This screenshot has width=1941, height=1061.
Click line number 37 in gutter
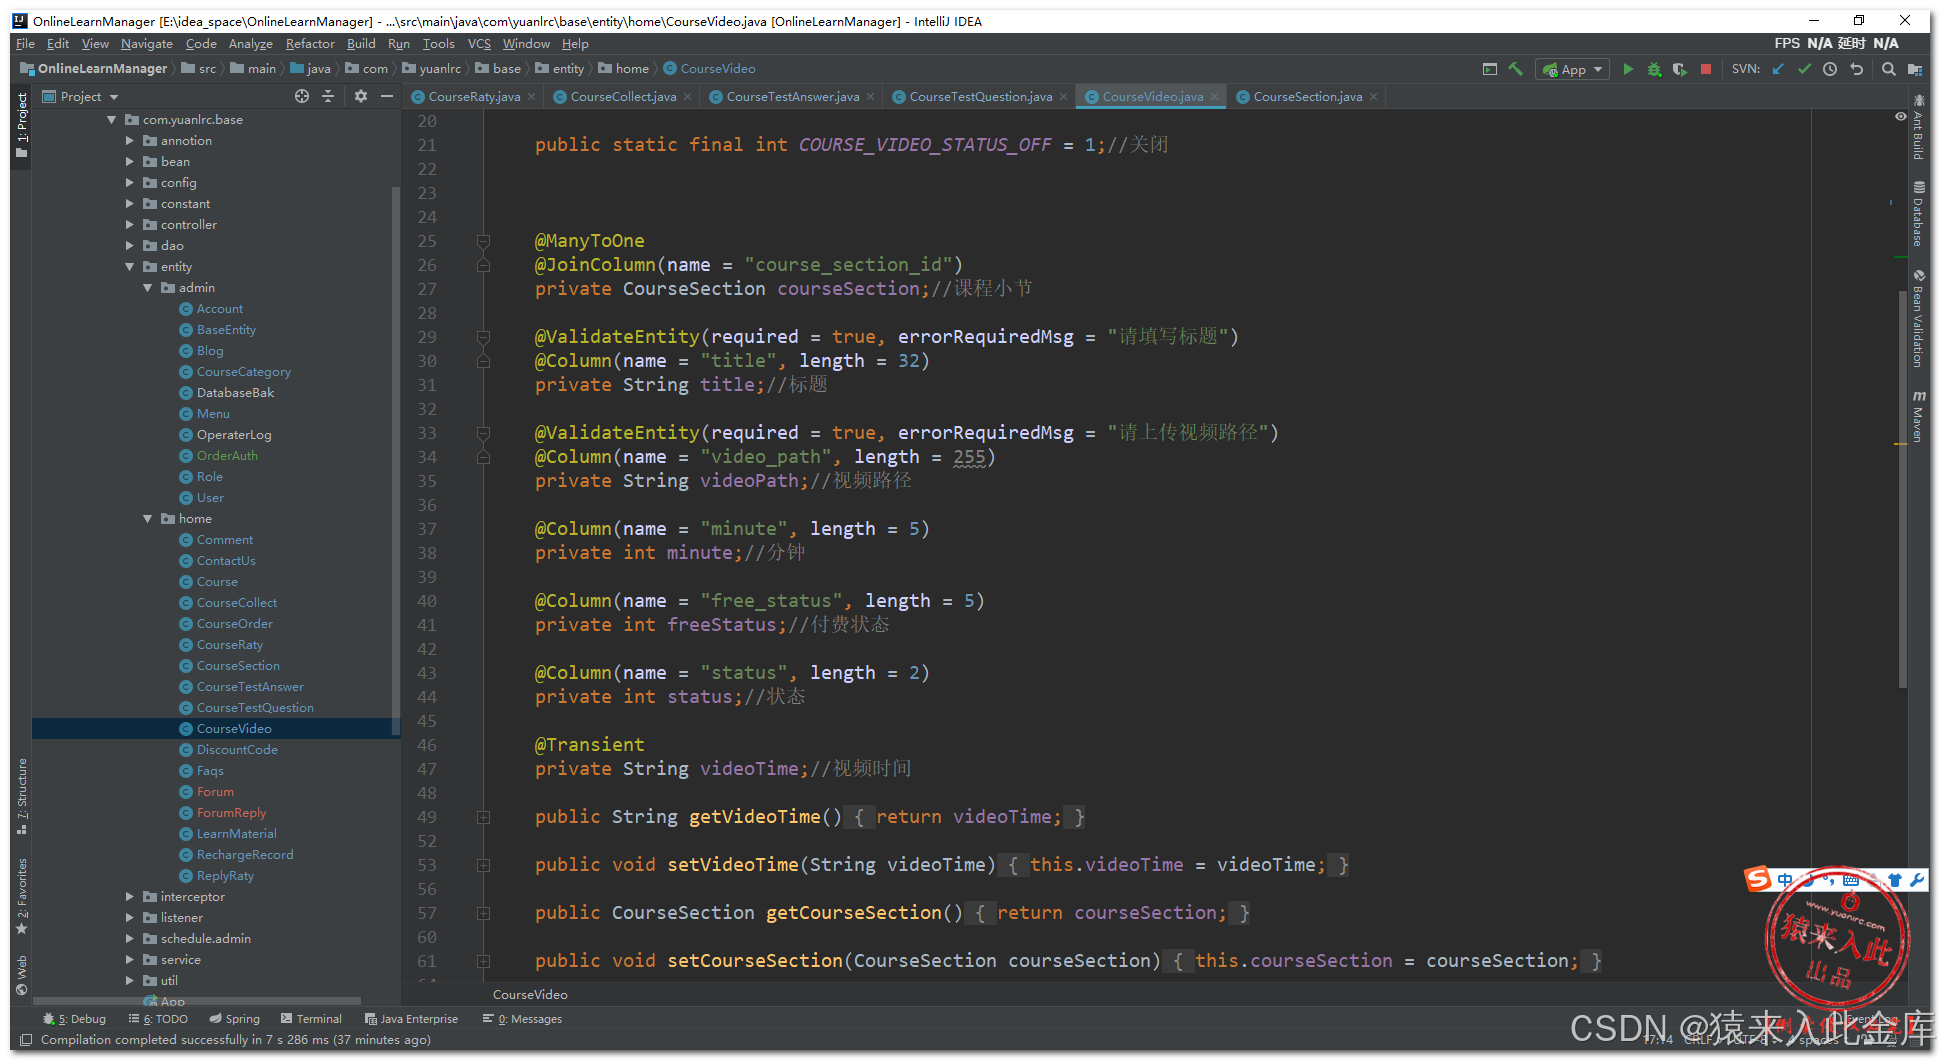[427, 529]
